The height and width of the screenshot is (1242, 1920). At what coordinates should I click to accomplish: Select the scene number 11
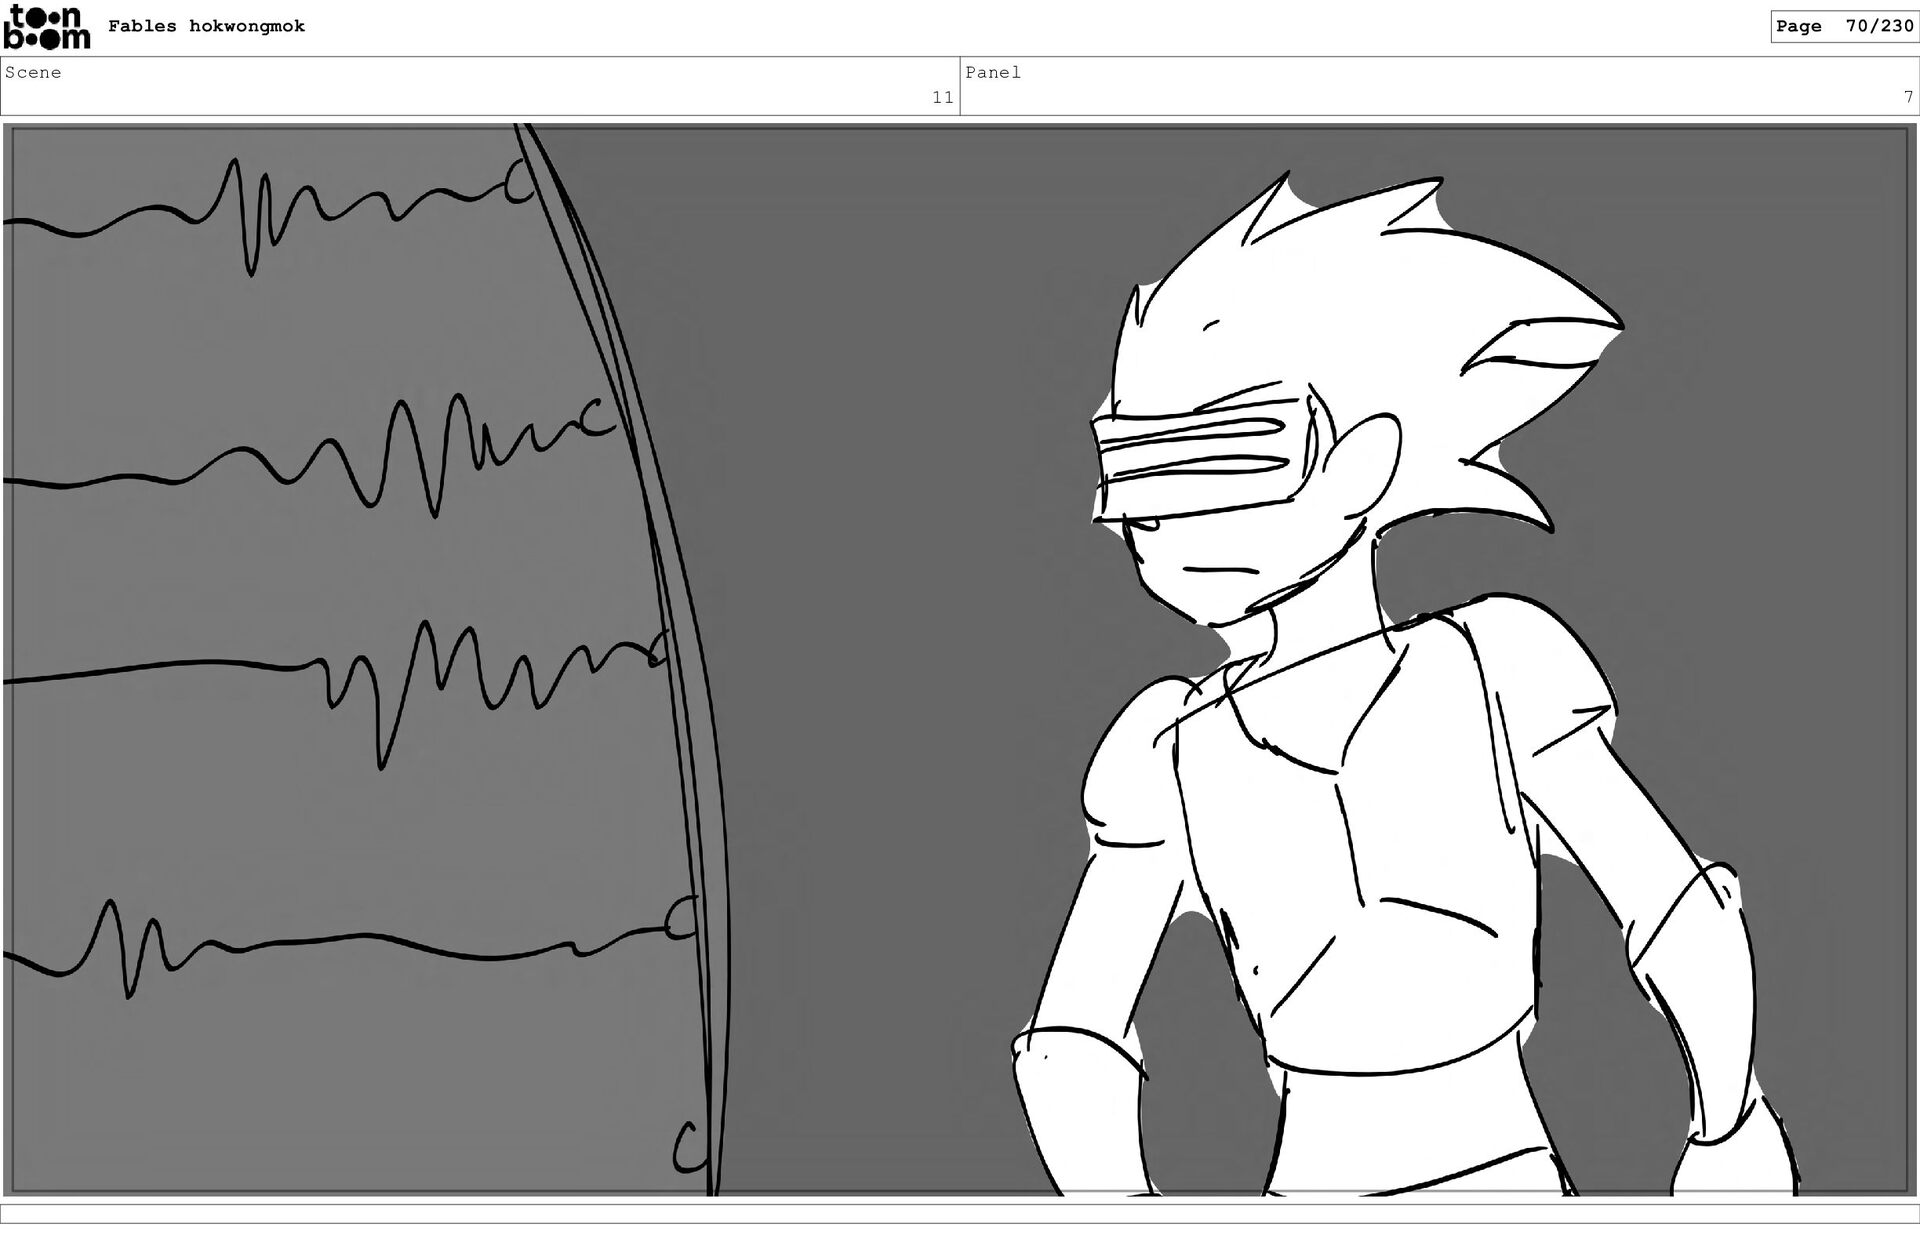tap(942, 97)
